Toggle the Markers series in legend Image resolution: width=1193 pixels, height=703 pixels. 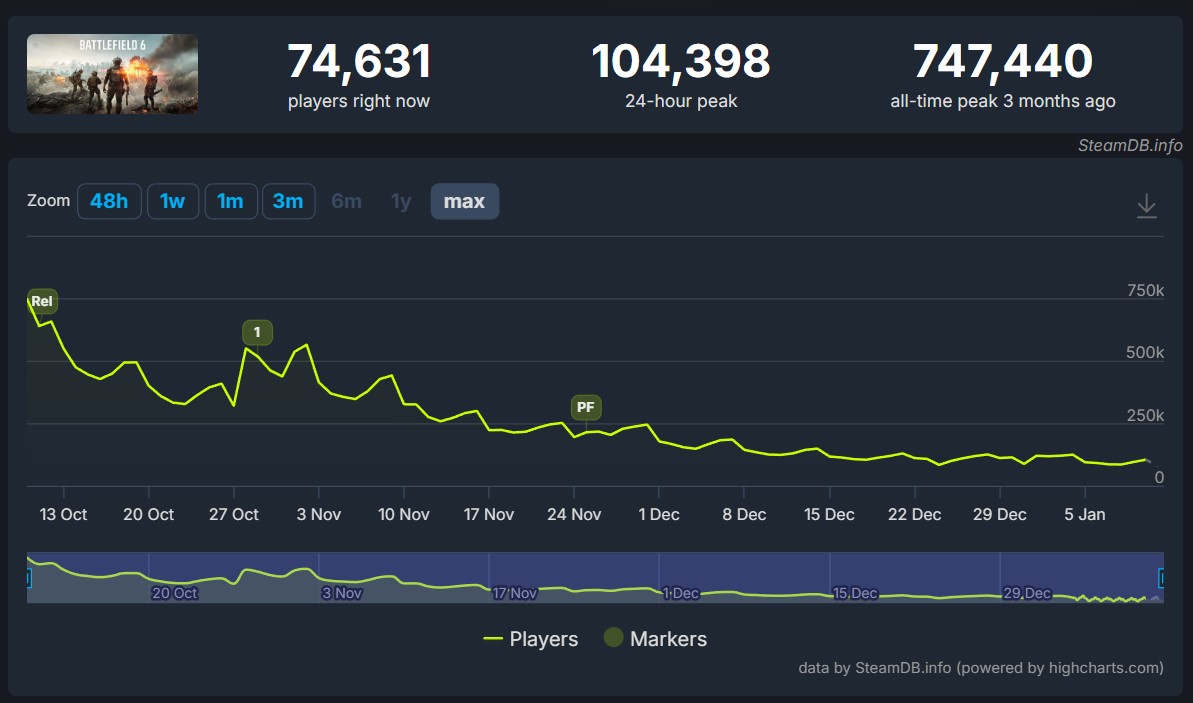click(656, 639)
